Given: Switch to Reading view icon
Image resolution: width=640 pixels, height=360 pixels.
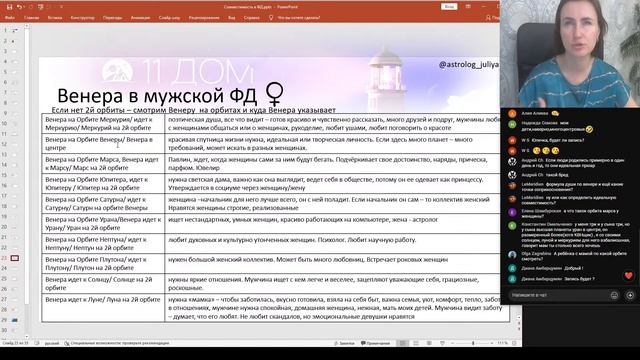Looking at the screenshot, I should click(429, 343).
